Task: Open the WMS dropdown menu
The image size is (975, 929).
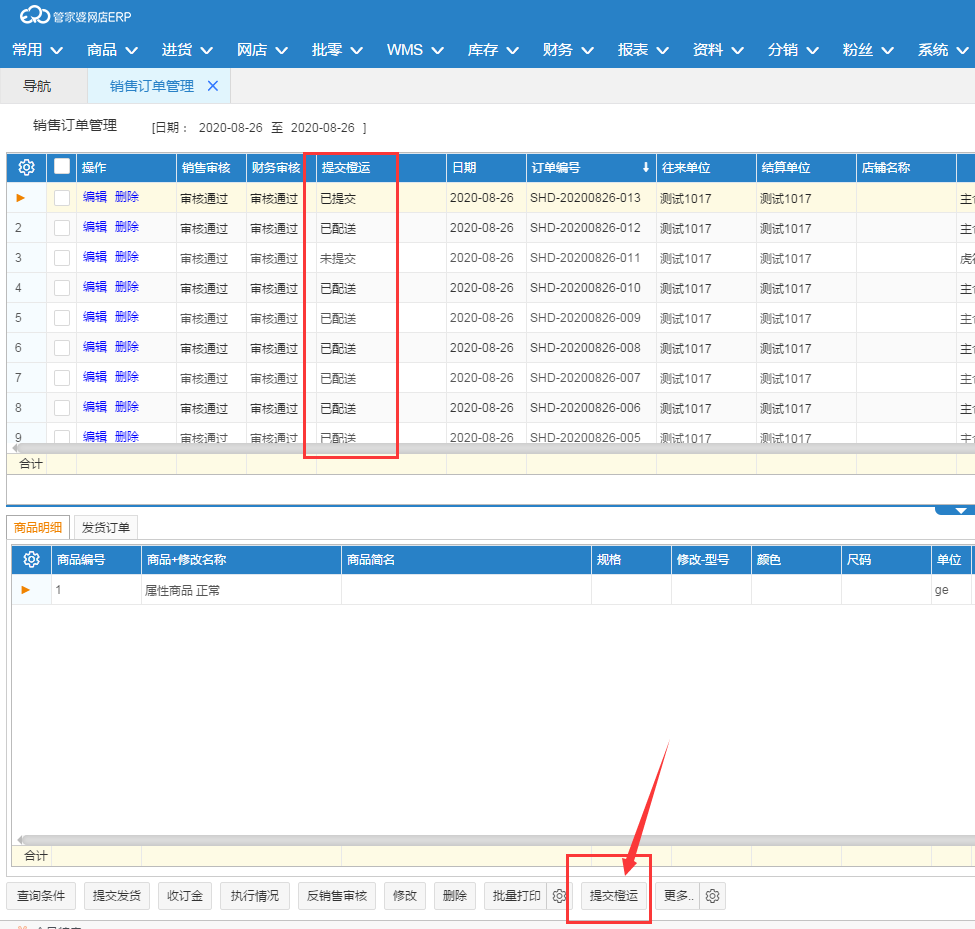Action: coord(415,50)
